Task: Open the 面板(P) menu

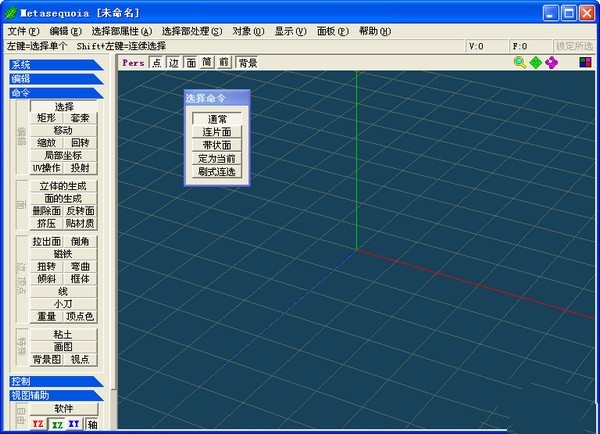Action: point(333,31)
